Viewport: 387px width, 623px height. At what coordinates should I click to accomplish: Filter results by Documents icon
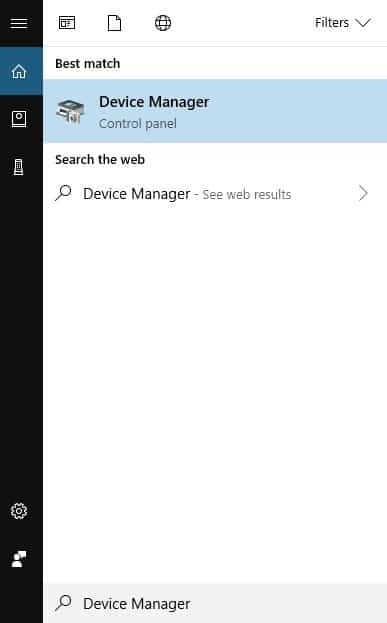(x=114, y=23)
